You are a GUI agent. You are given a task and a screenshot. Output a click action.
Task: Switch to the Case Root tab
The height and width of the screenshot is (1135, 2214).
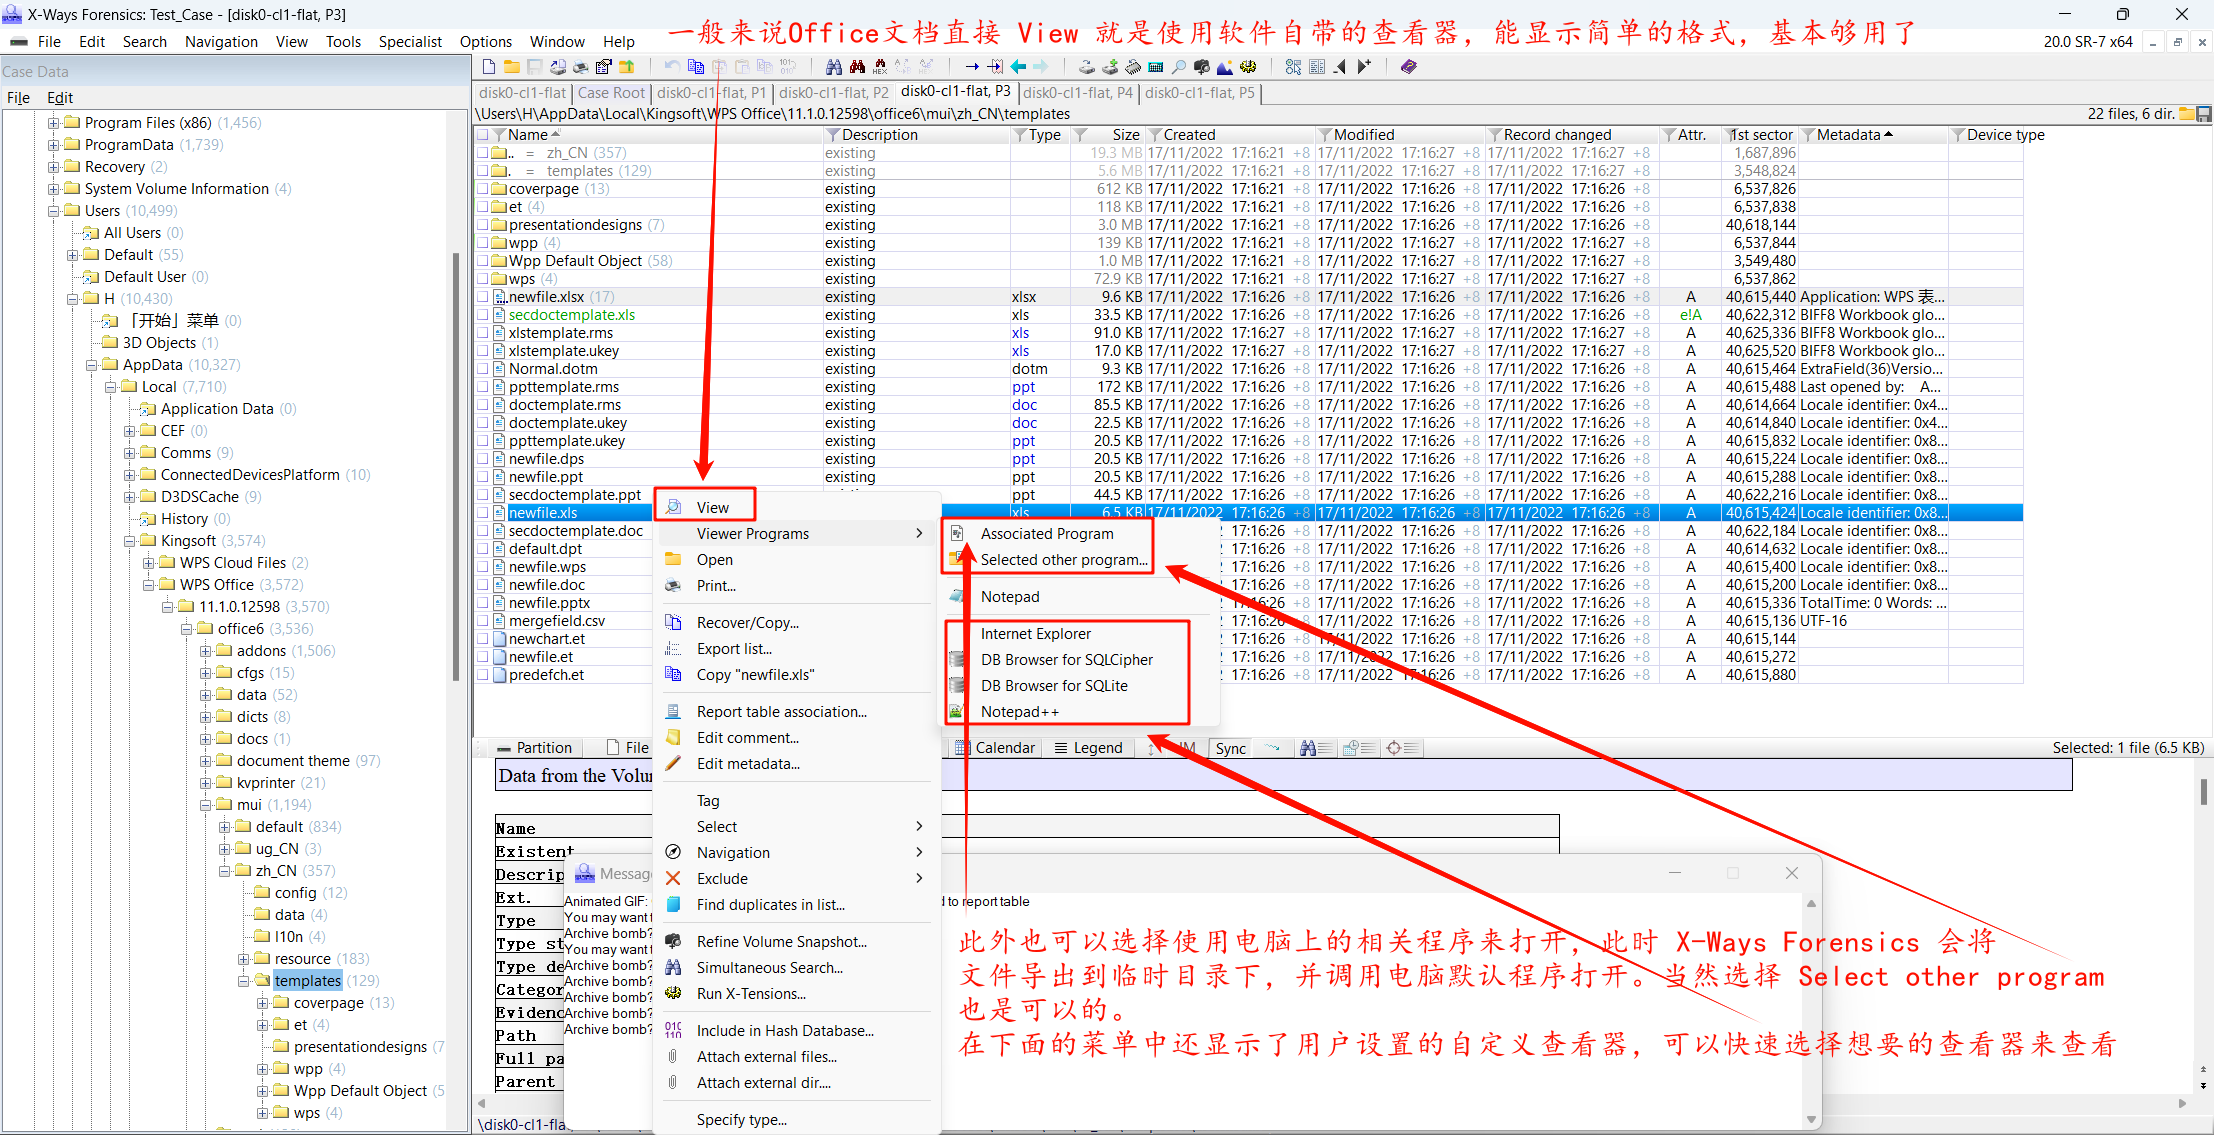click(x=611, y=93)
